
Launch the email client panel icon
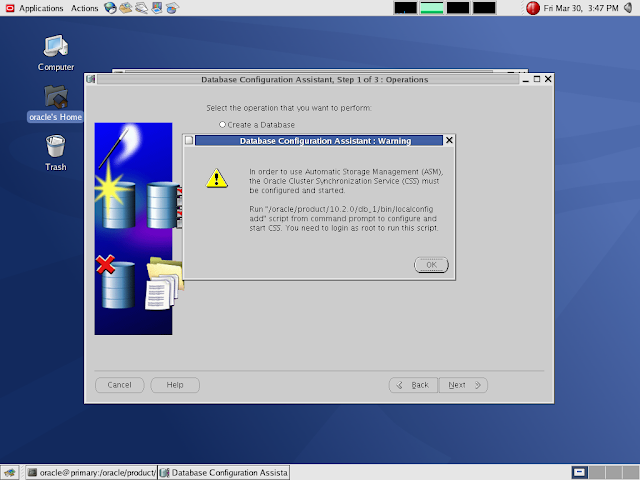pyautogui.click(x=126, y=8)
